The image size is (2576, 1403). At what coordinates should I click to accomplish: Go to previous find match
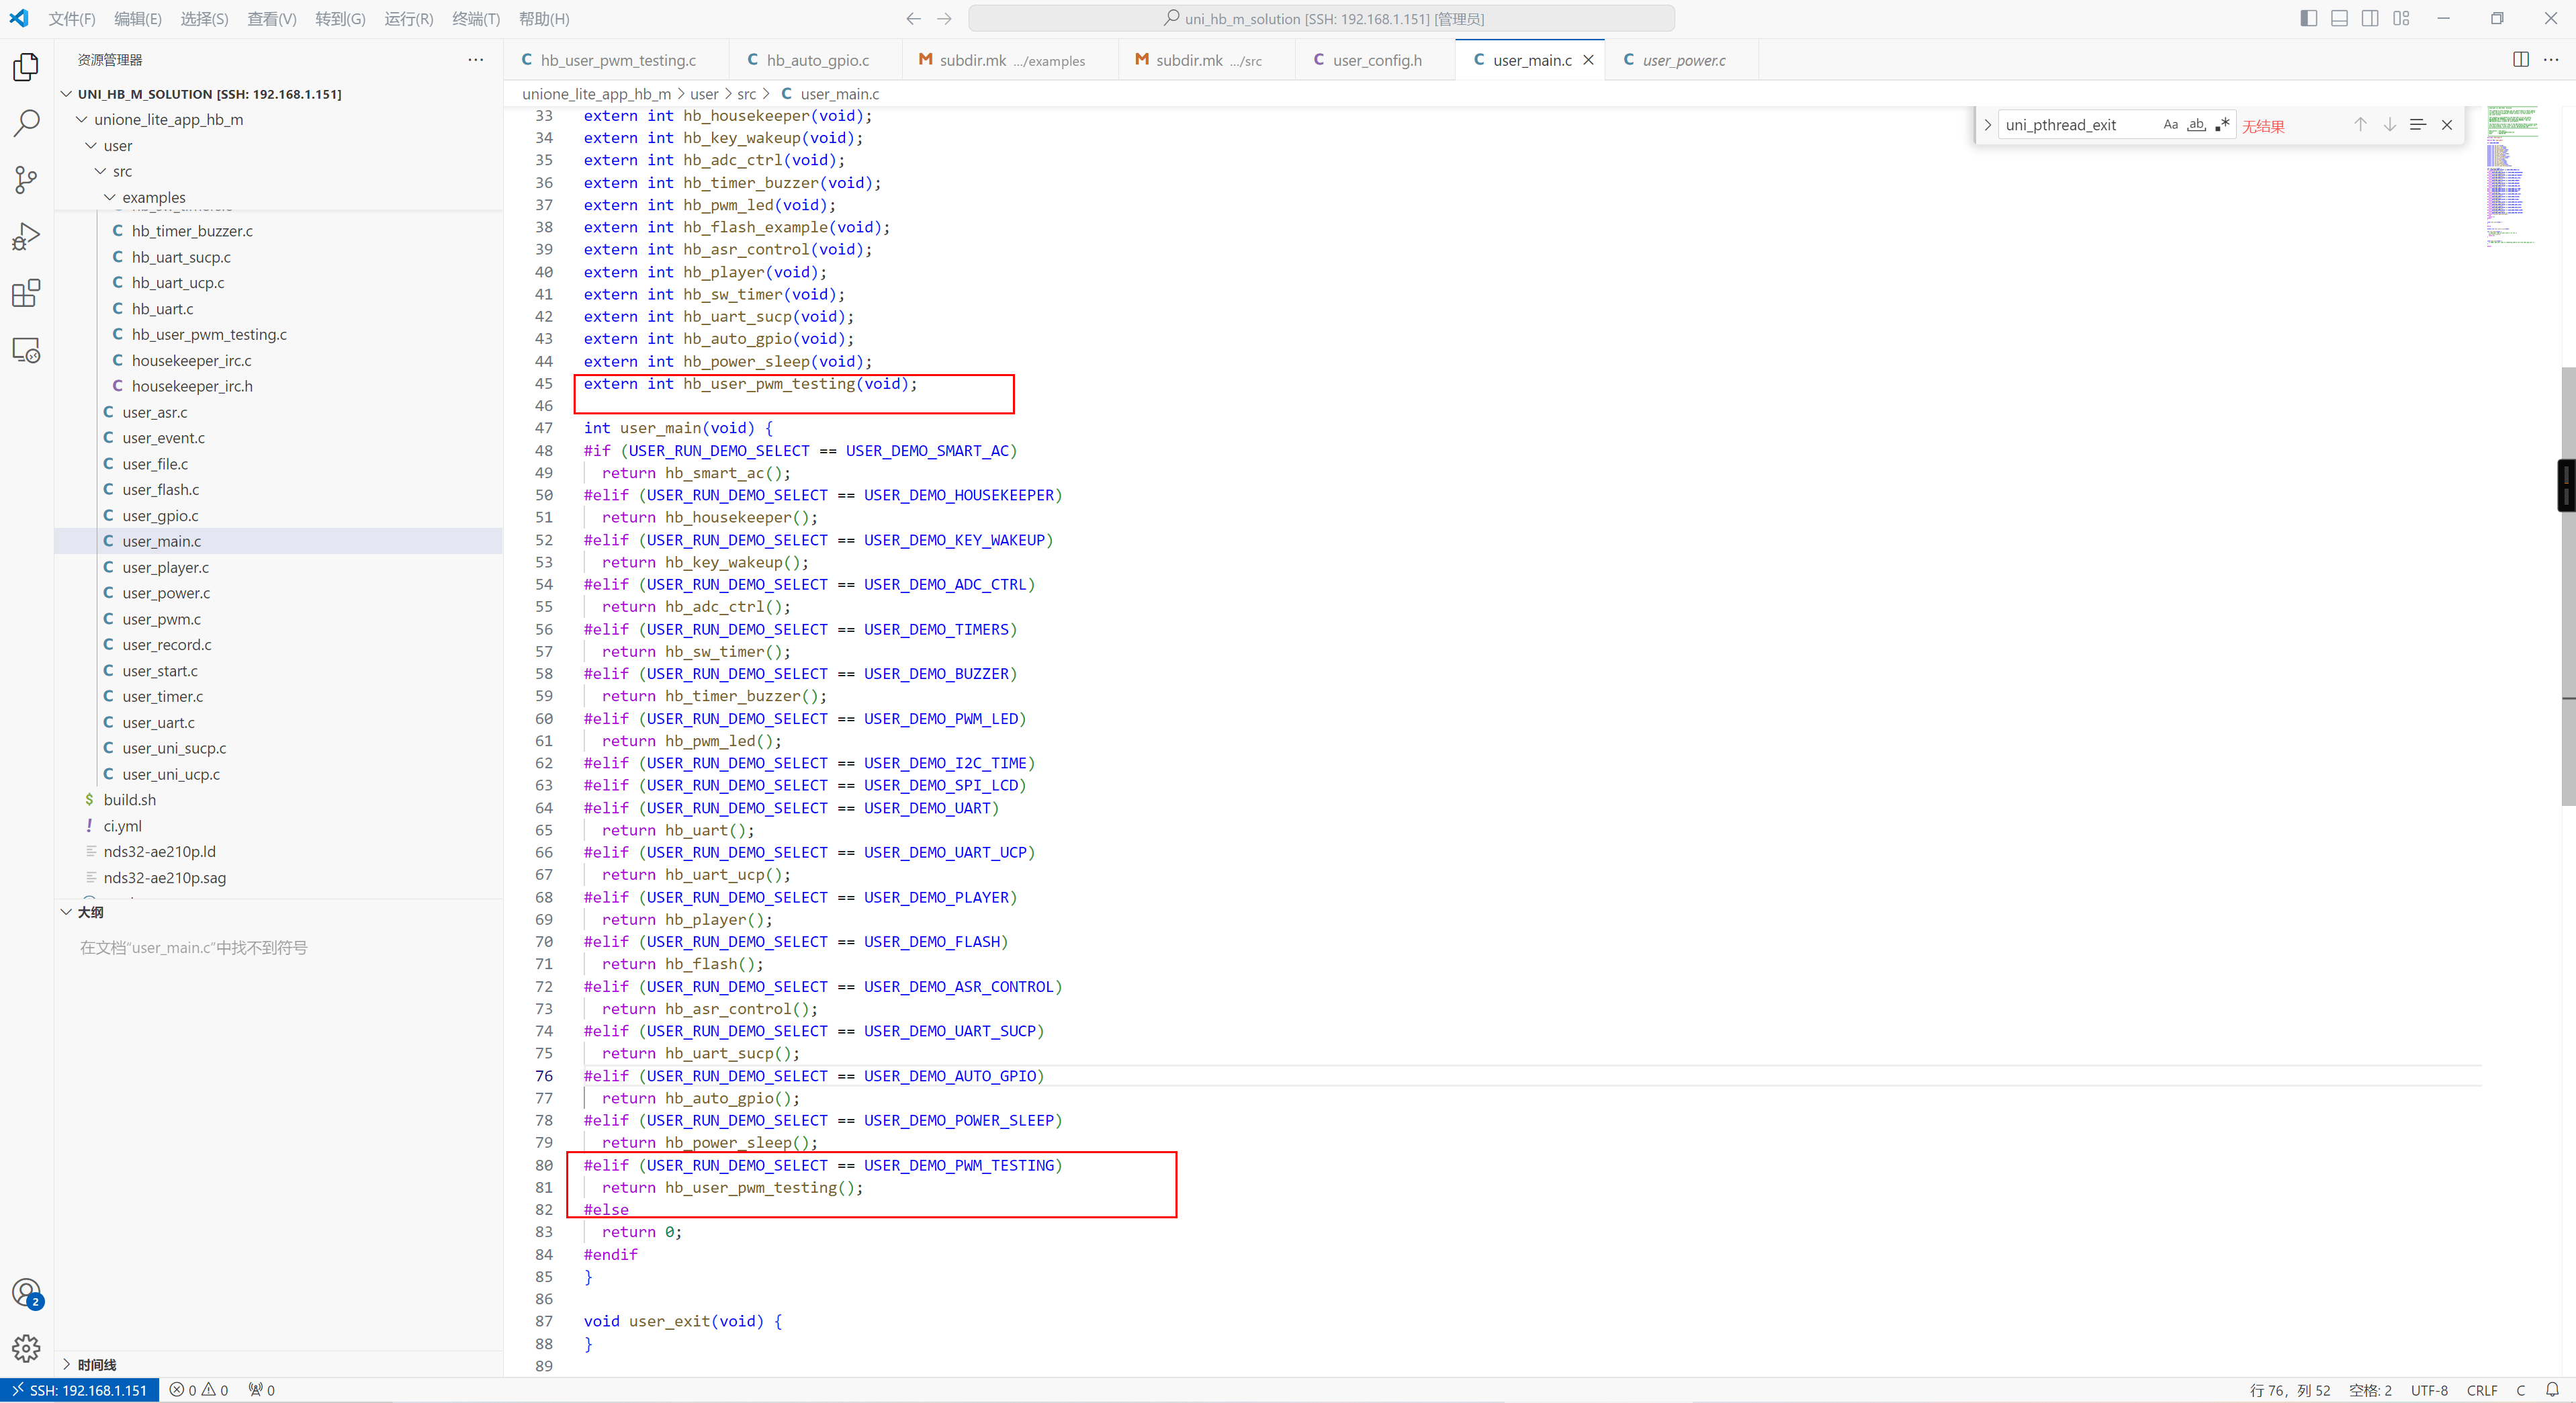(2360, 125)
